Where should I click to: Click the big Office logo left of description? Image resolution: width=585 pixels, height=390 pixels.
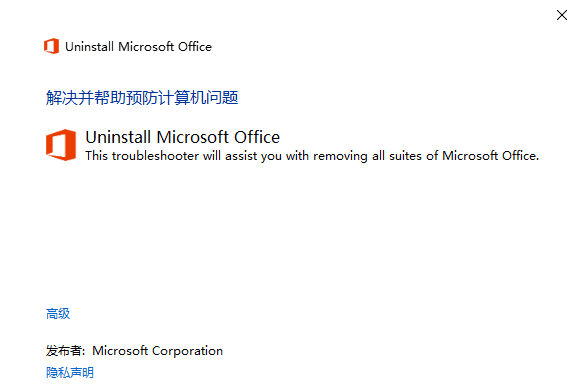[61, 145]
